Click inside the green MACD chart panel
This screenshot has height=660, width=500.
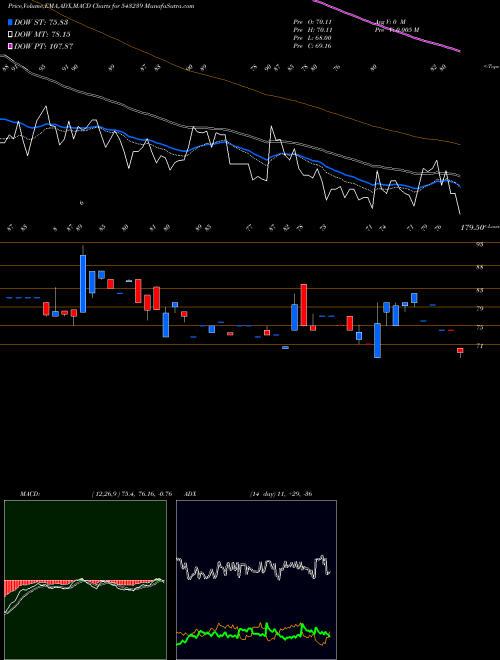tap(85, 580)
